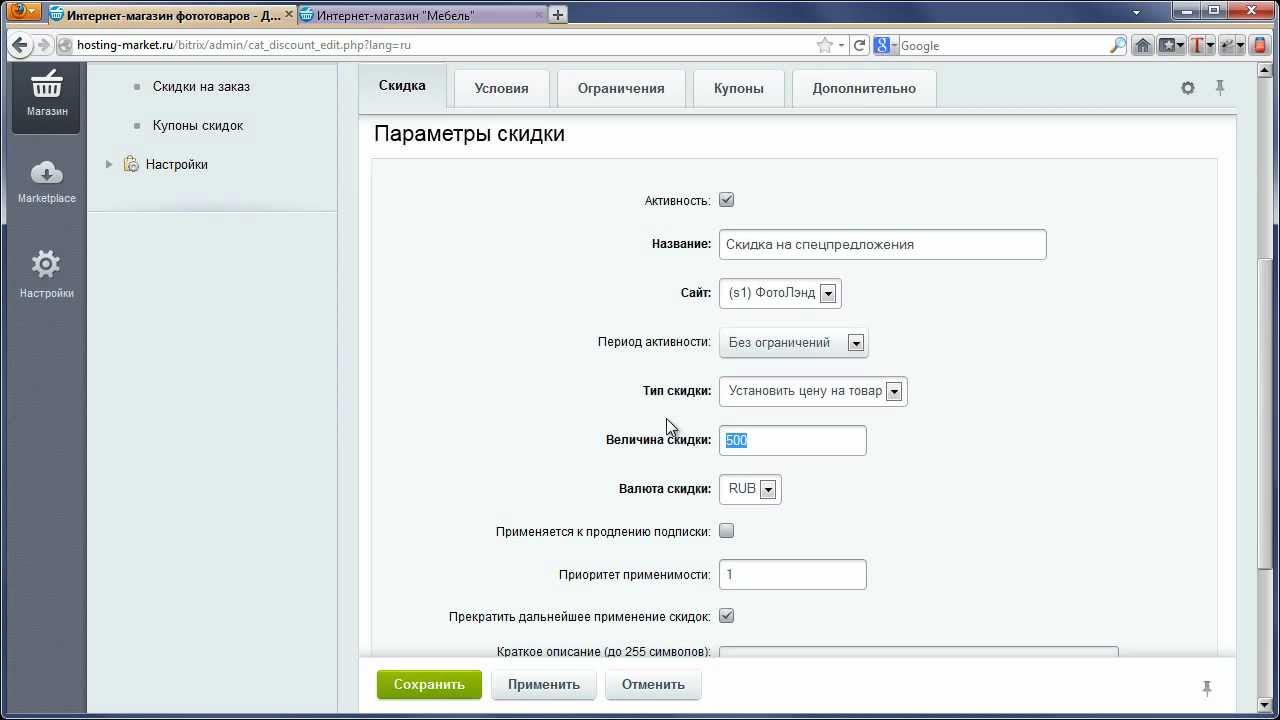Open the bookmarks toolbar button
Screen dimensions: 1280x720
click(x=1170, y=45)
